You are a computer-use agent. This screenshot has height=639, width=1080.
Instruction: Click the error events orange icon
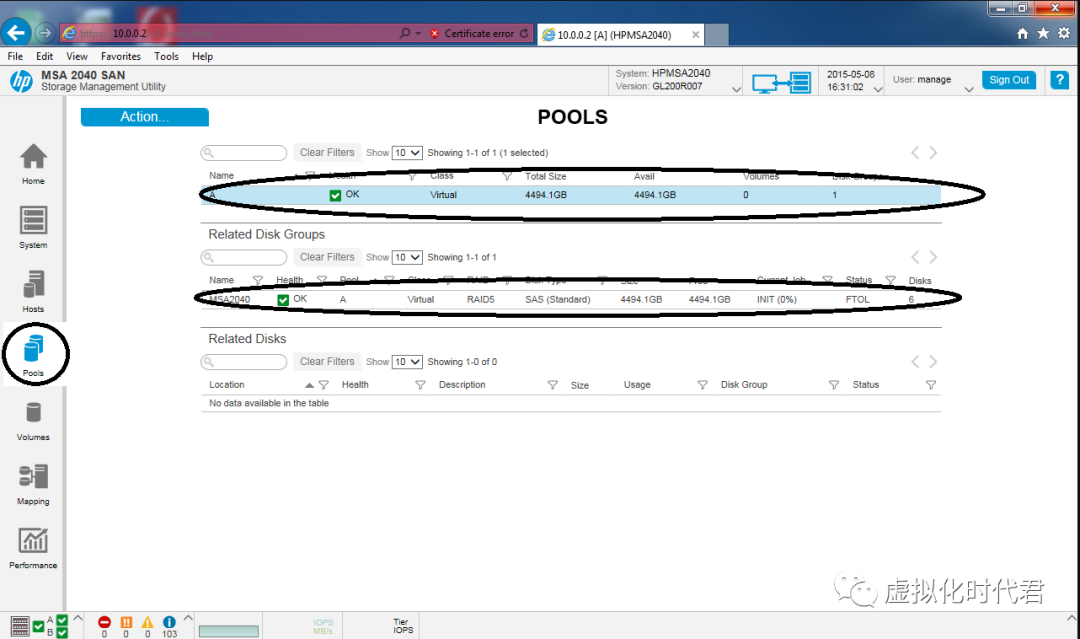126,622
